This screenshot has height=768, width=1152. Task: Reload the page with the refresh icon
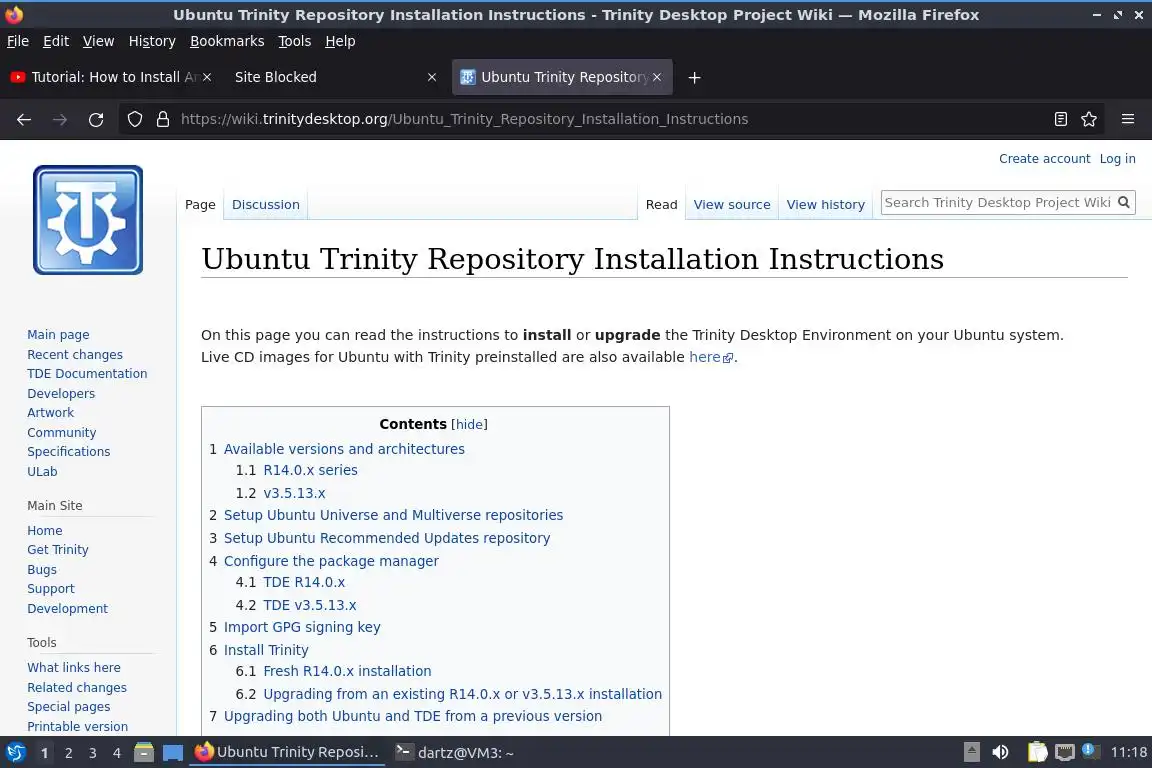click(x=96, y=119)
